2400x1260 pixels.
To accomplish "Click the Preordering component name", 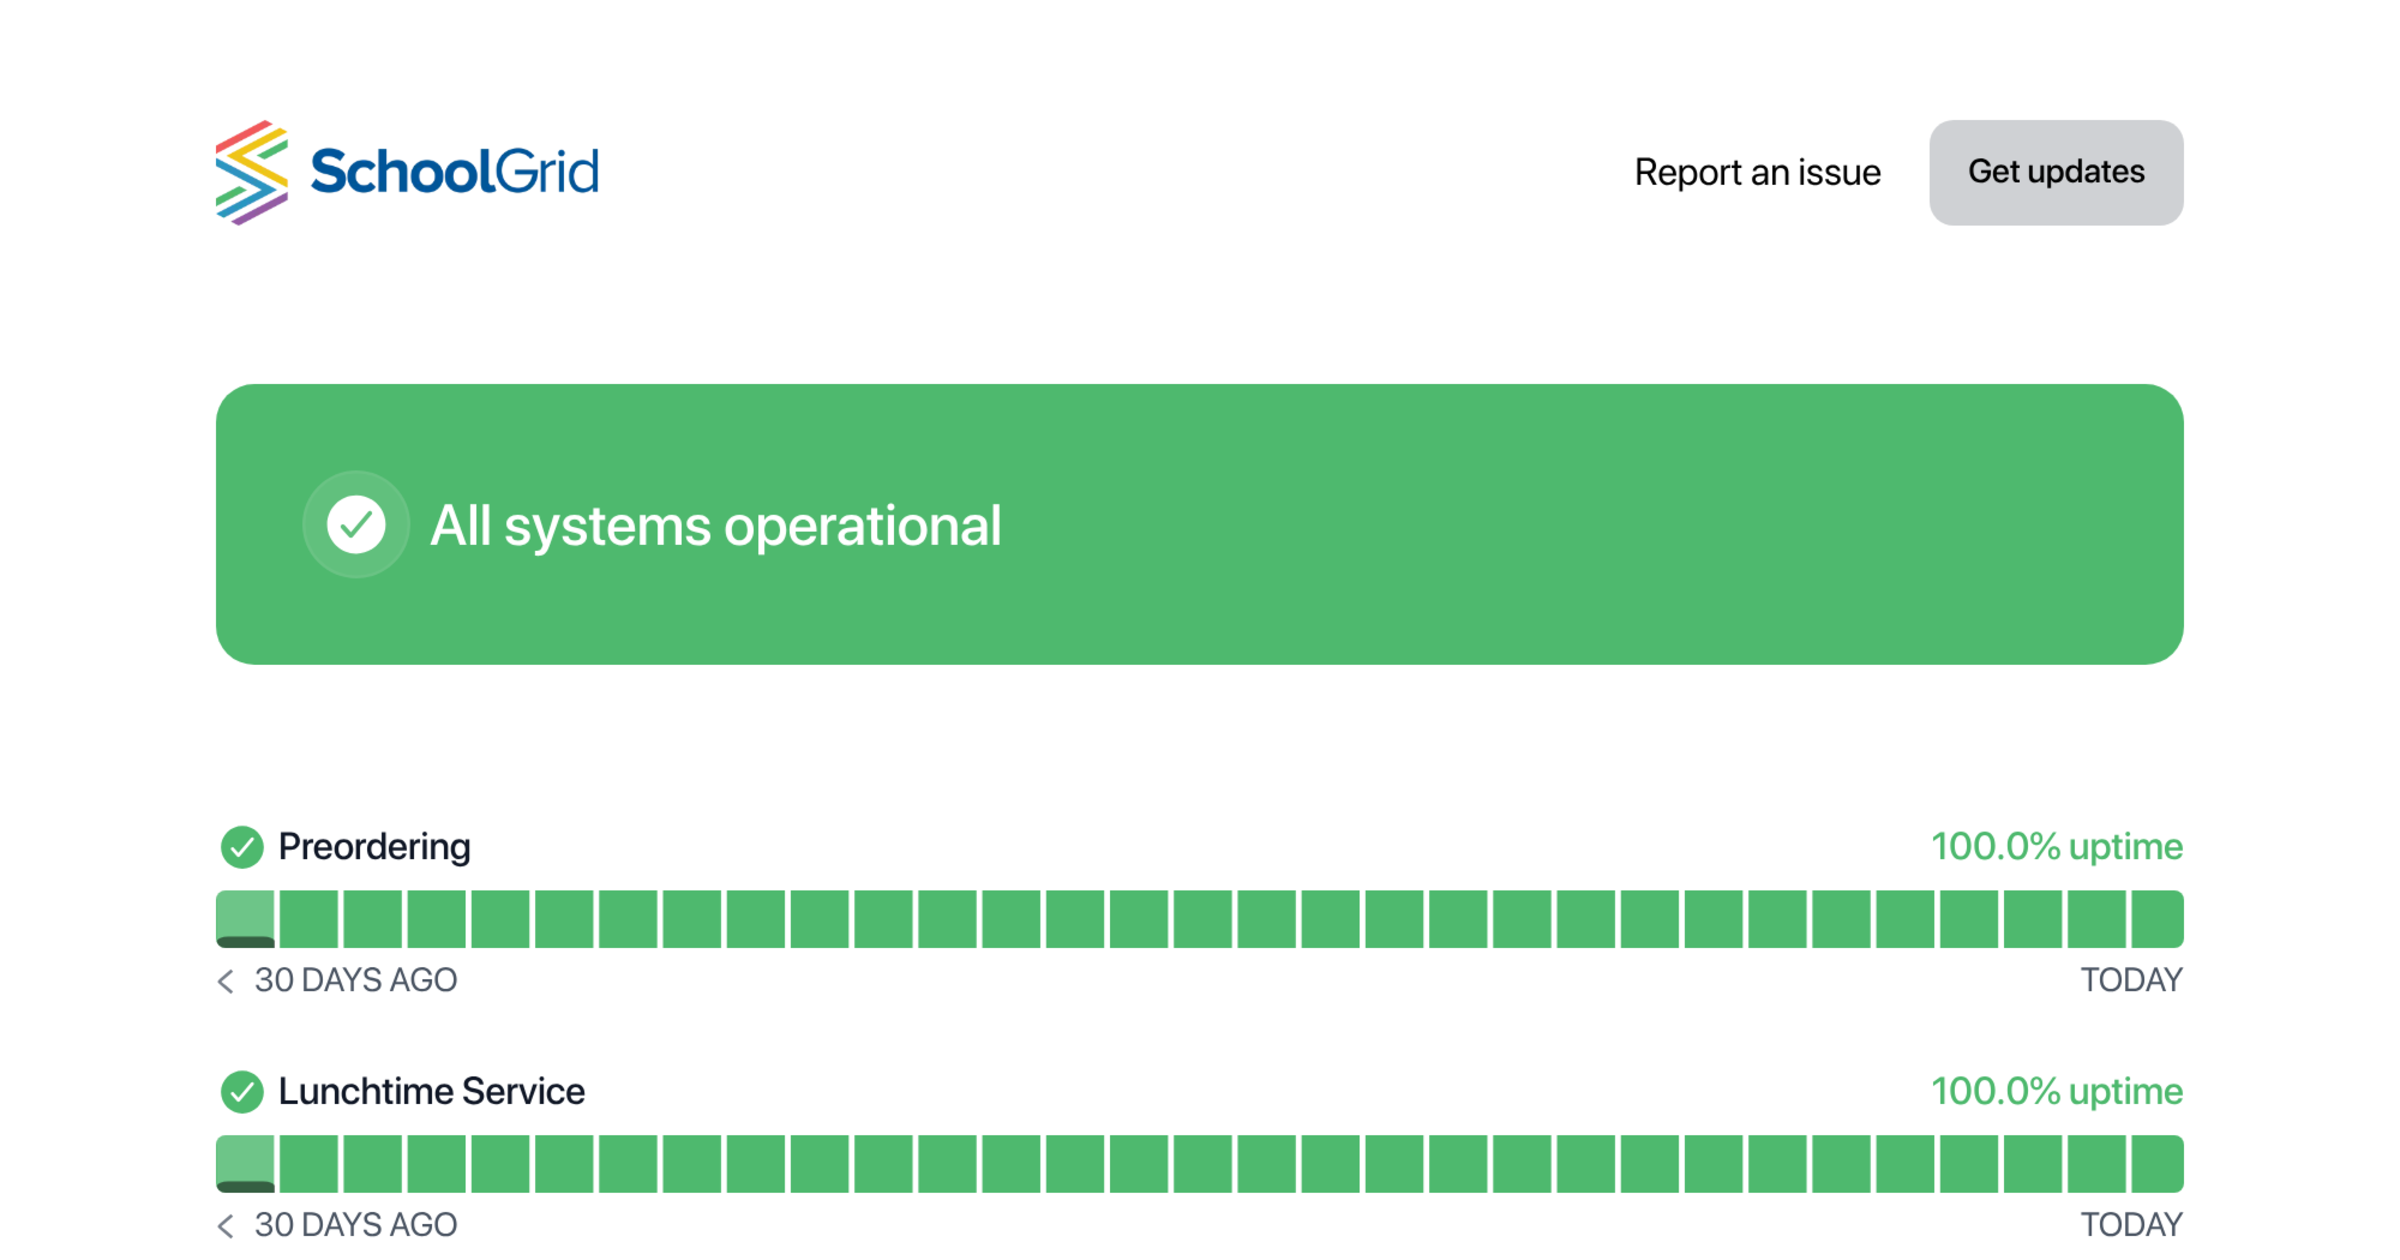I will tap(374, 847).
